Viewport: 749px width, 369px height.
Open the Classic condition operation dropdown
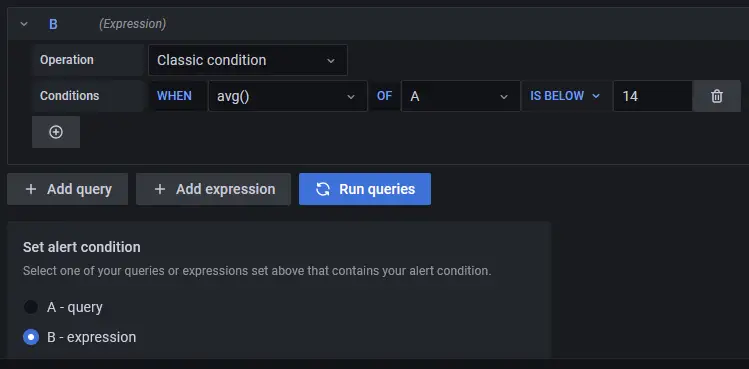(248, 60)
